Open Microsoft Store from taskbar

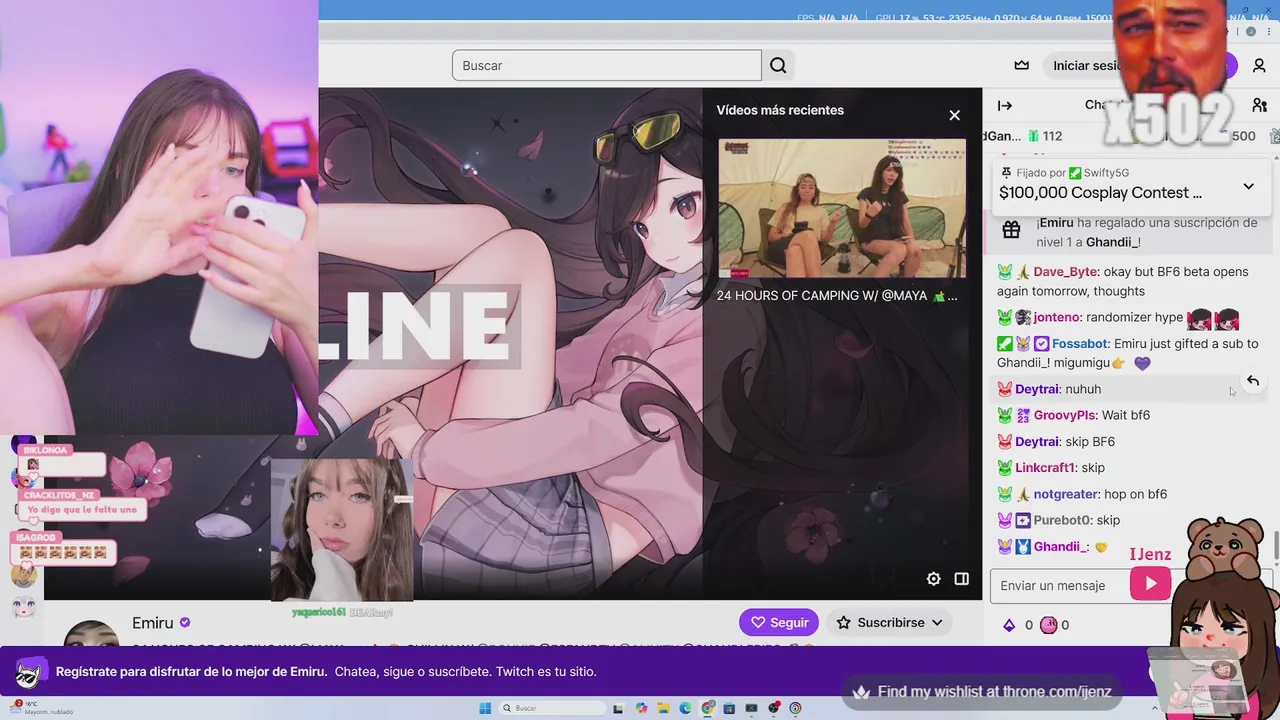729,708
